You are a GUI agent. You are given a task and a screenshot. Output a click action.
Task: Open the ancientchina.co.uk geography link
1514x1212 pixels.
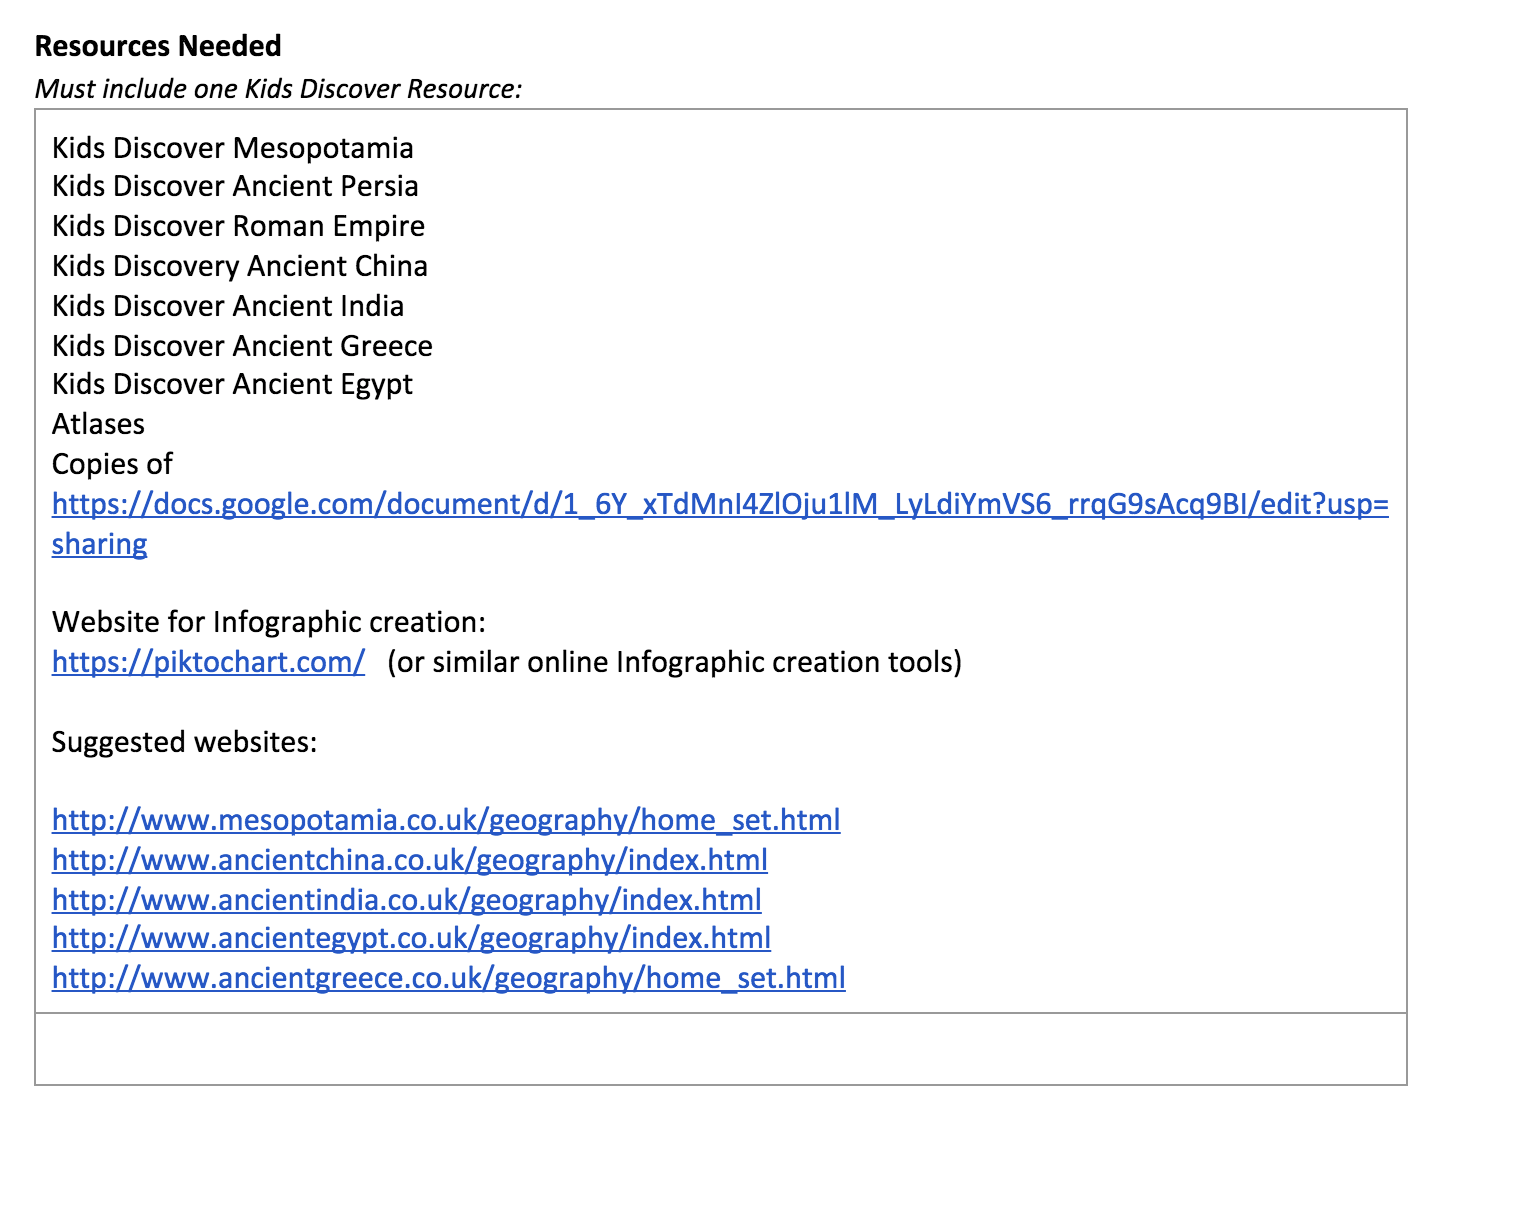coord(410,860)
